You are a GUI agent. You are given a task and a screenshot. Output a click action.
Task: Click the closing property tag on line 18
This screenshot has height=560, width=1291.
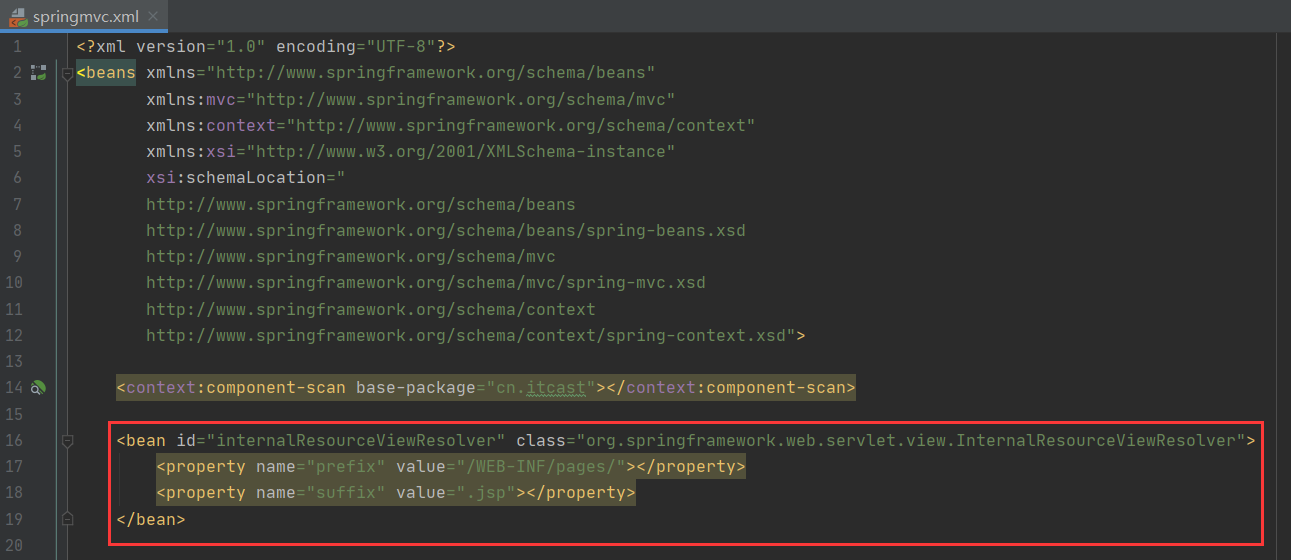581,492
